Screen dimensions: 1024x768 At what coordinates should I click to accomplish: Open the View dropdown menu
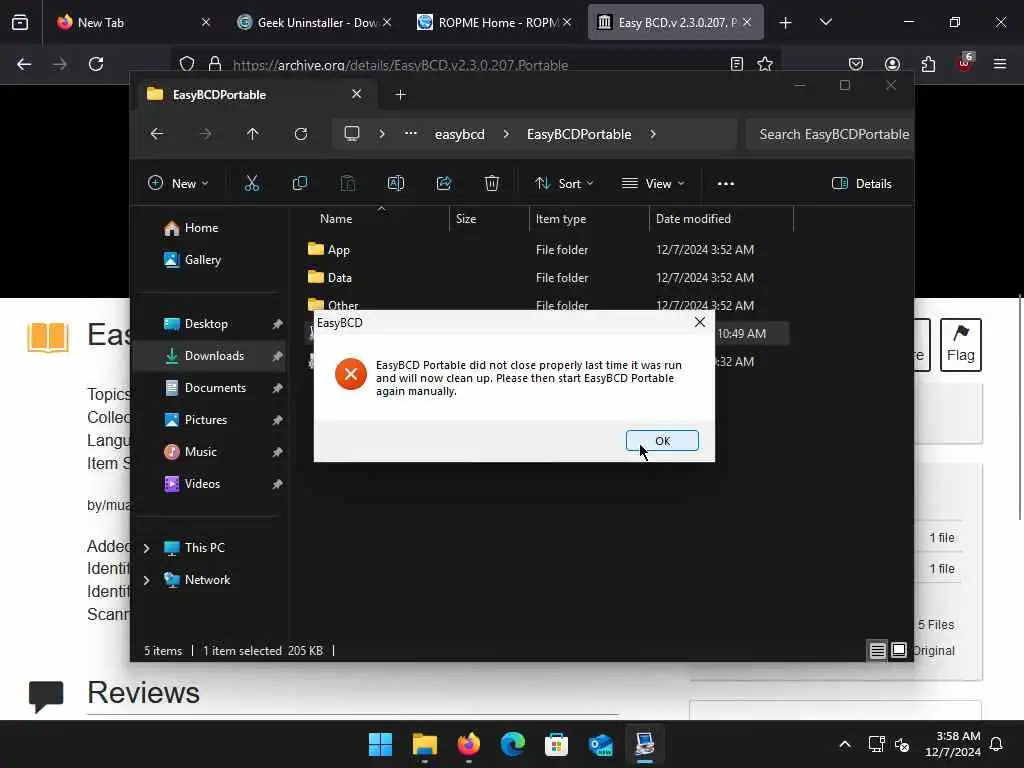pos(653,184)
